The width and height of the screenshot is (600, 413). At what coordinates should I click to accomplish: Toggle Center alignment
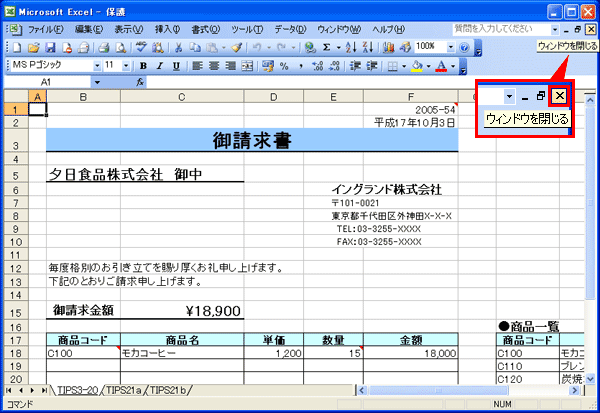pos(214,66)
